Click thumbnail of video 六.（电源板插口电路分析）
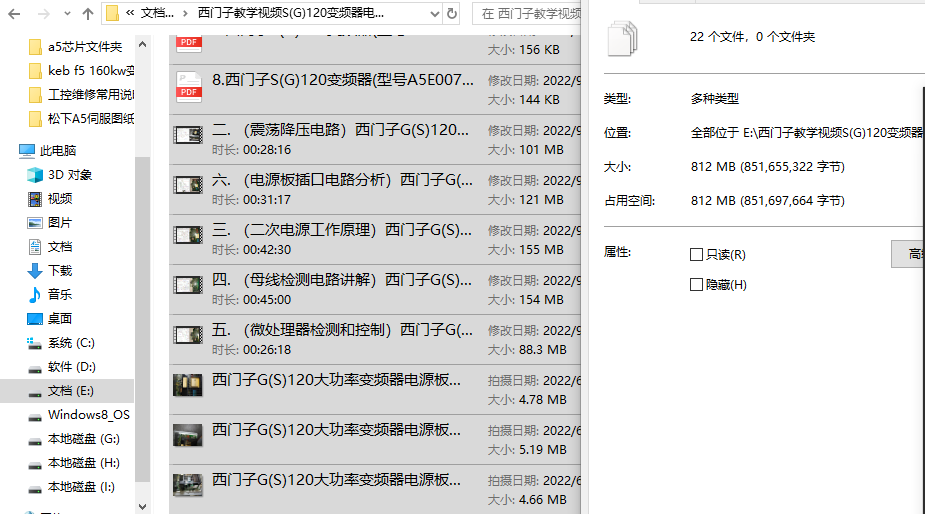 [188, 185]
